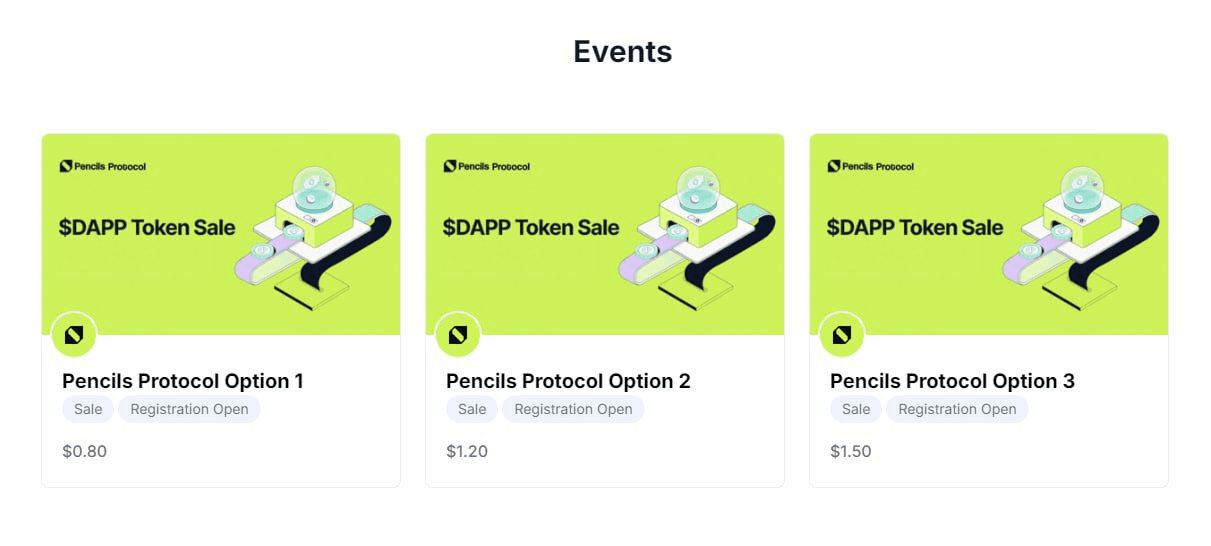Open the second $DAPP Token Sale banner
This screenshot has height=546, width=1211.
point(605,234)
